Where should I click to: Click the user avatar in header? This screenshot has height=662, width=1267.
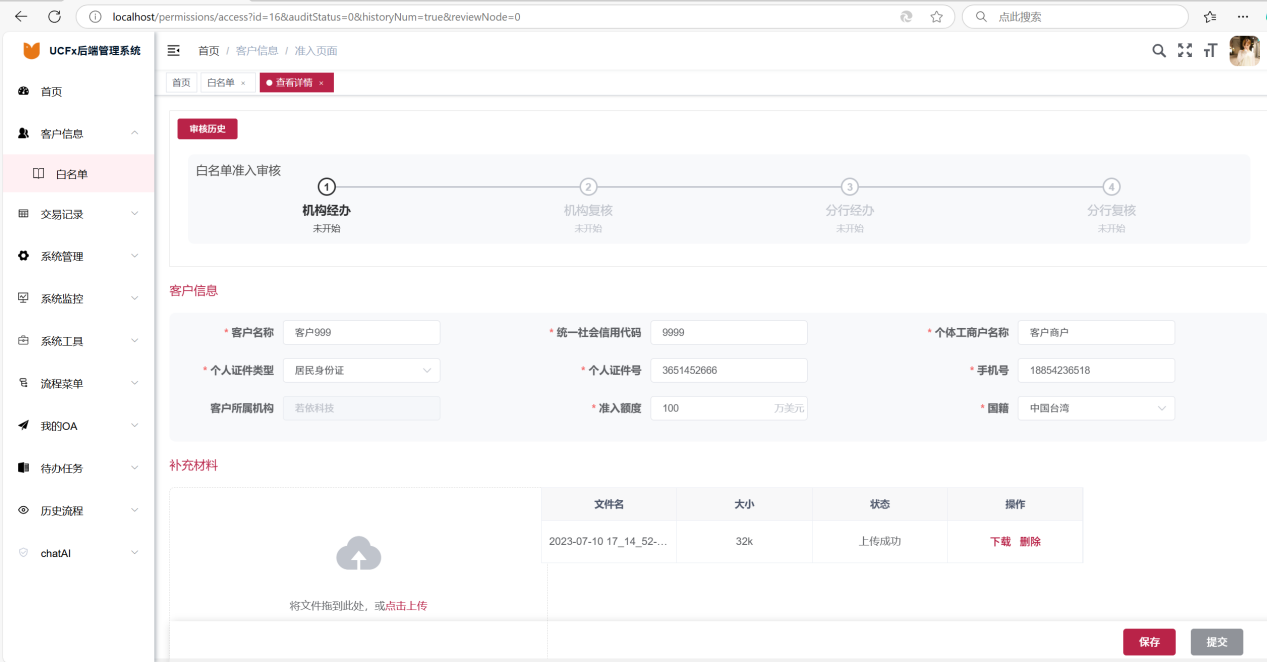(1244, 51)
